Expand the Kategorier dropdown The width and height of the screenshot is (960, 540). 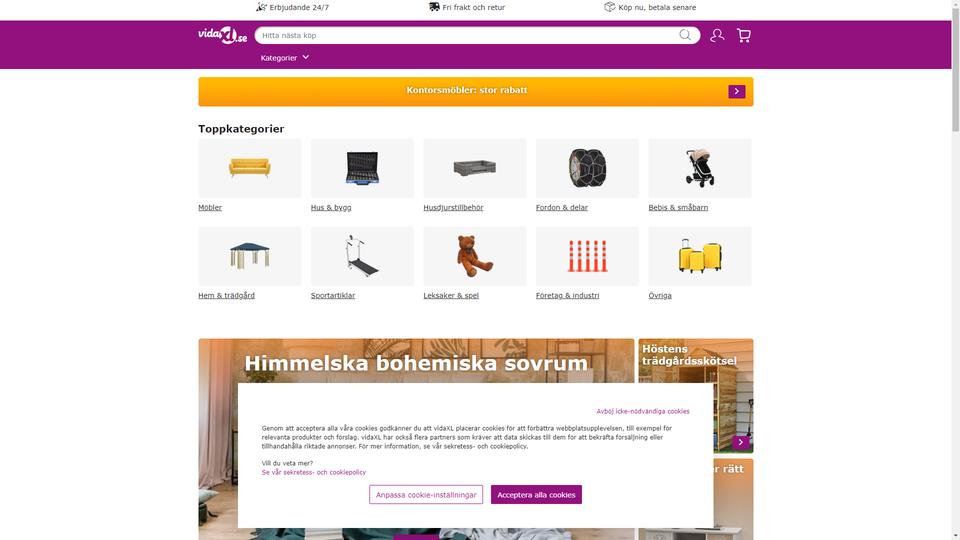(285, 58)
